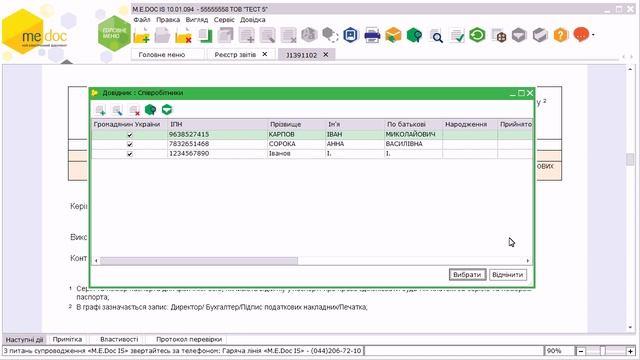This screenshot has height=360, width=640.
Task: Click the dialog horizontal scrollbar thumb
Action: 199,260
